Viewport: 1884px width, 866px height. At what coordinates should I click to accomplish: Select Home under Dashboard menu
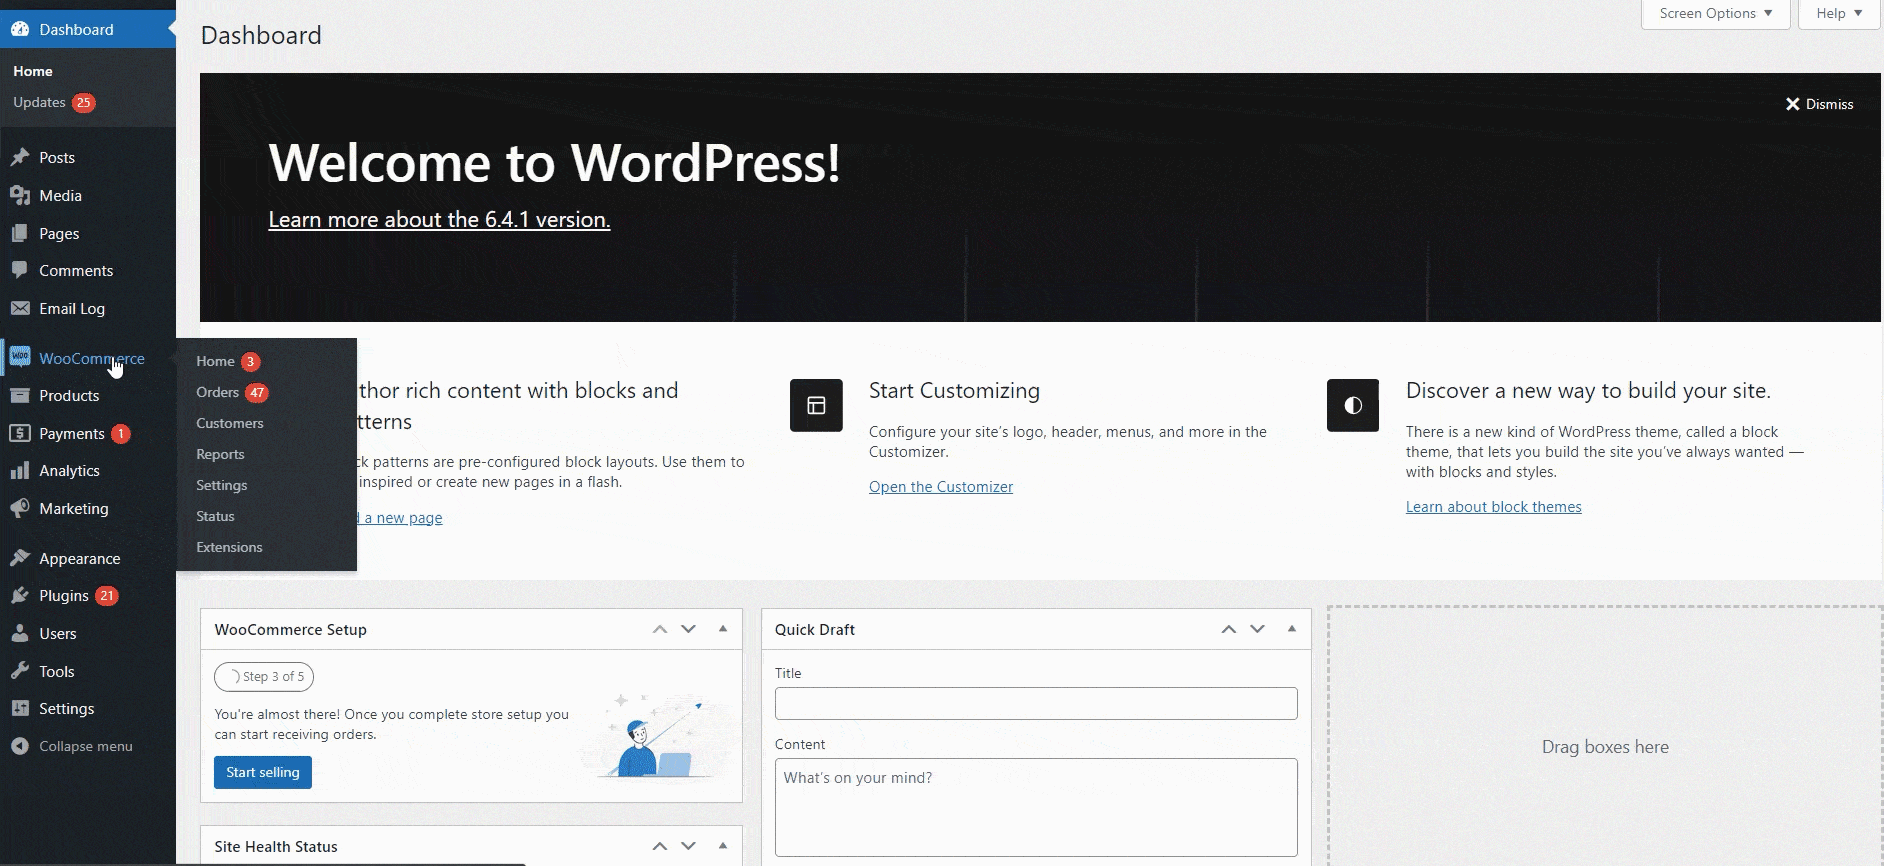tap(33, 71)
